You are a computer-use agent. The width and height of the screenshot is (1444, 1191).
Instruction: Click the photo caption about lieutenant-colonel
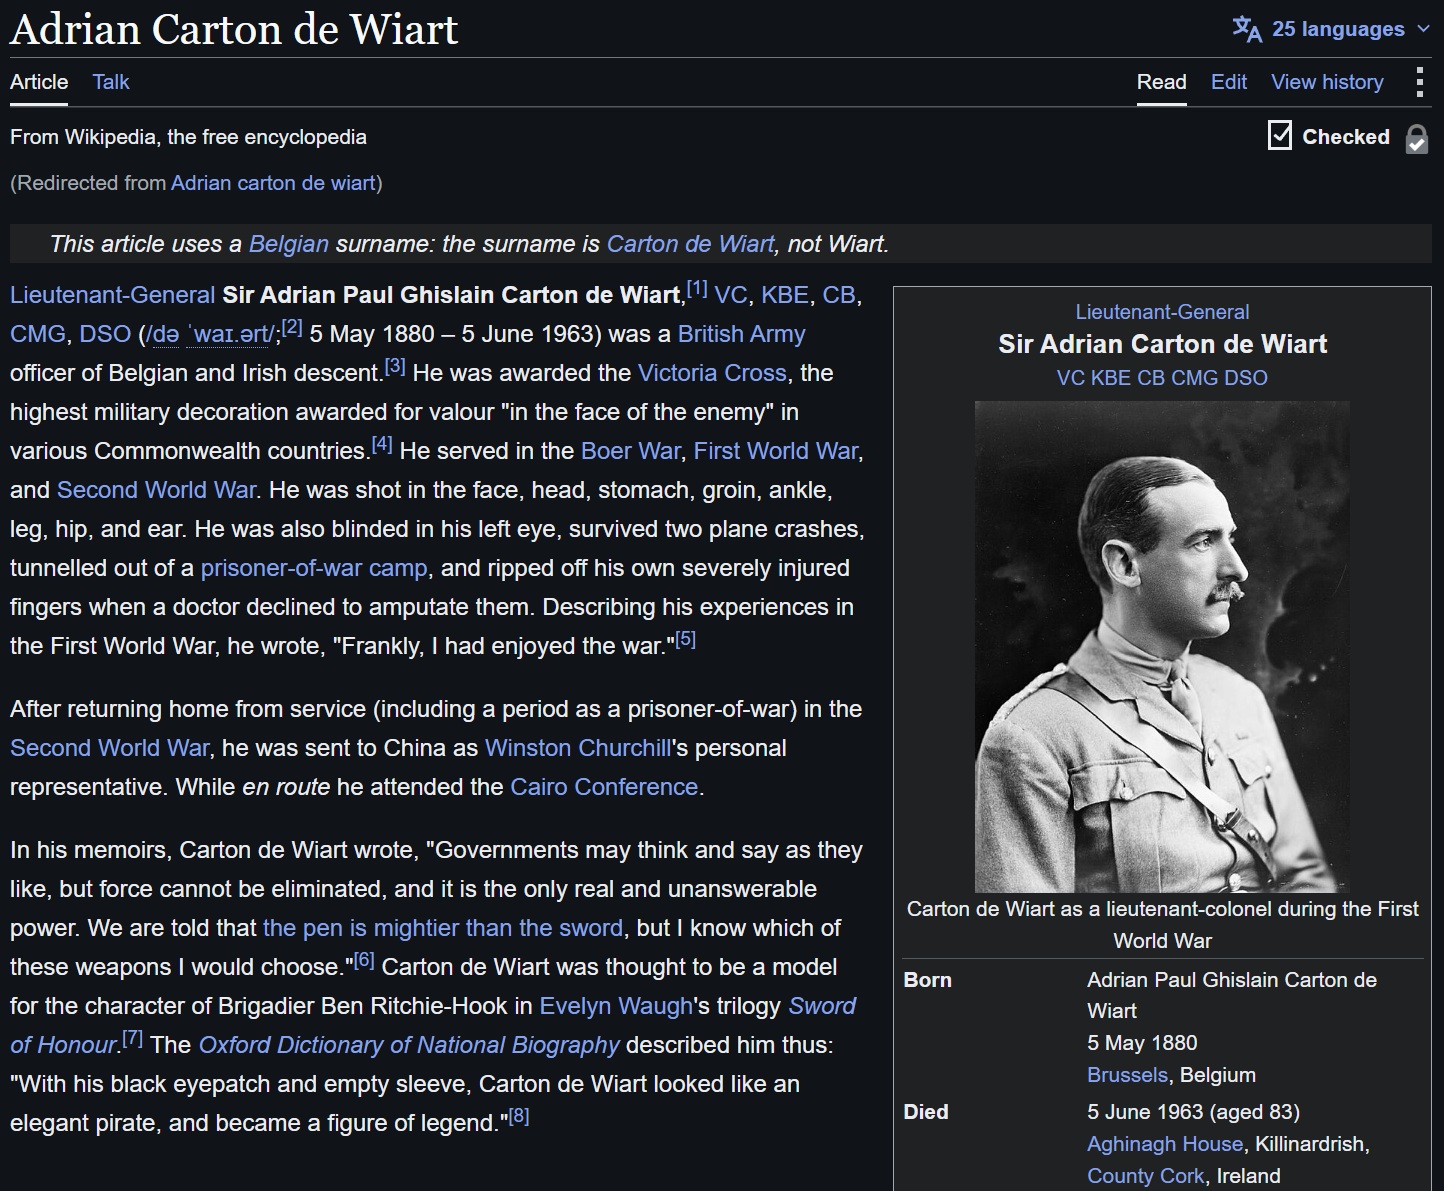tap(1162, 925)
